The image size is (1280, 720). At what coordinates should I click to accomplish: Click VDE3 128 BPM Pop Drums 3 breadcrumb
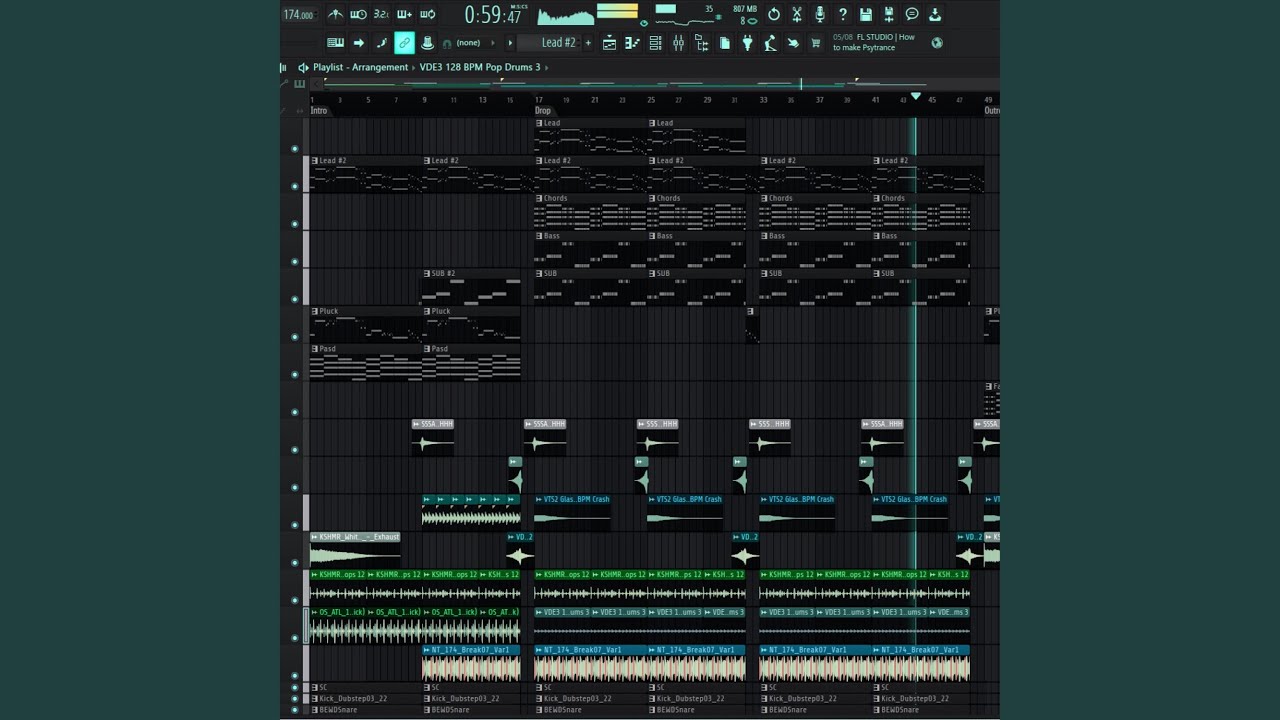point(480,68)
